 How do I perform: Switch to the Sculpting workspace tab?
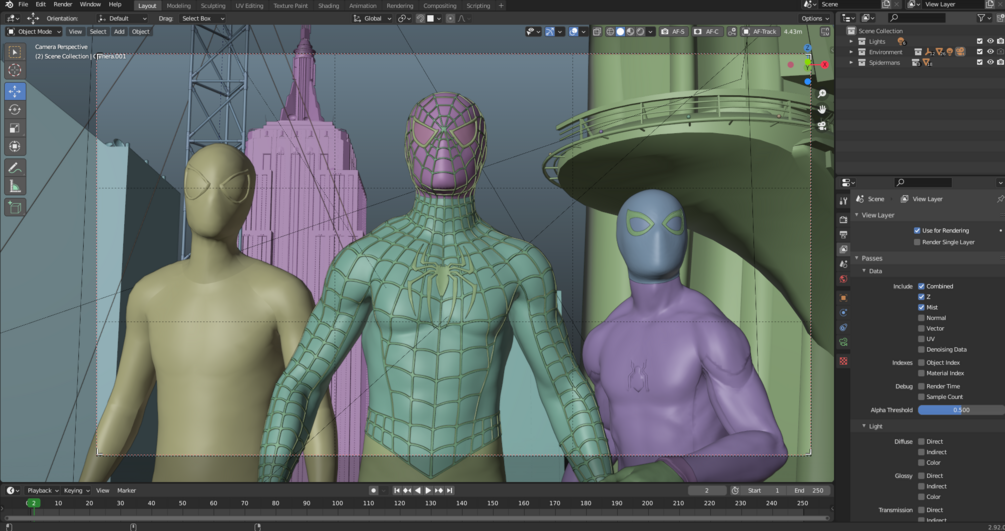coord(213,6)
